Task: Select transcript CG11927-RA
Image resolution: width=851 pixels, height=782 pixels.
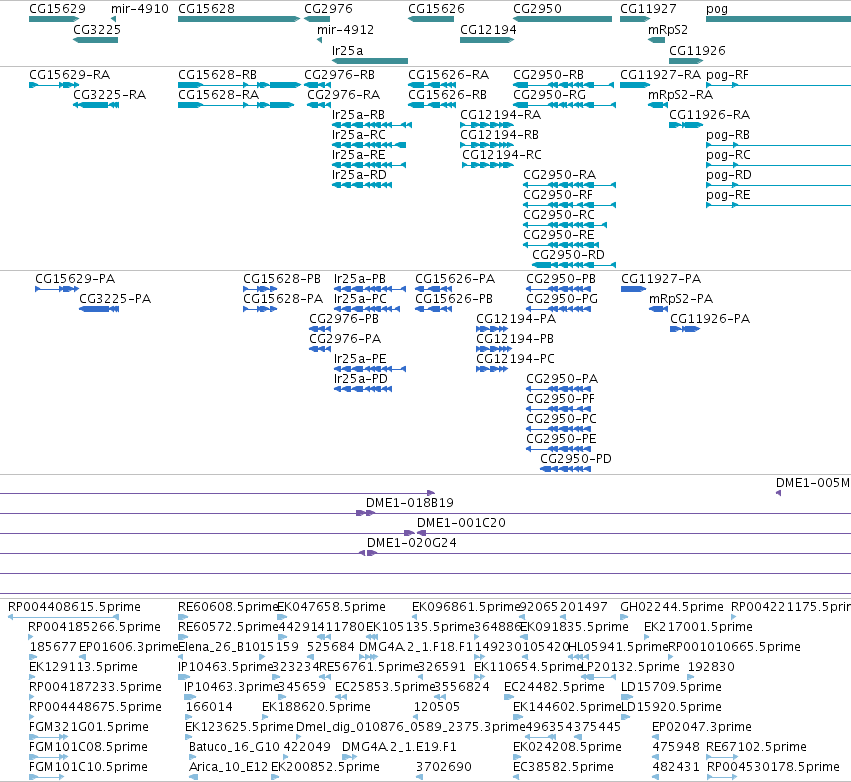Action: (x=635, y=85)
